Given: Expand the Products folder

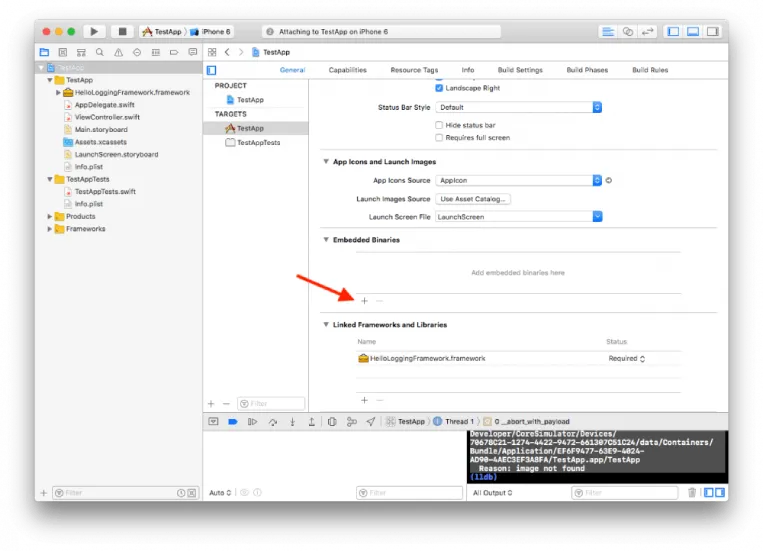Looking at the screenshot, I should point(50,216).
